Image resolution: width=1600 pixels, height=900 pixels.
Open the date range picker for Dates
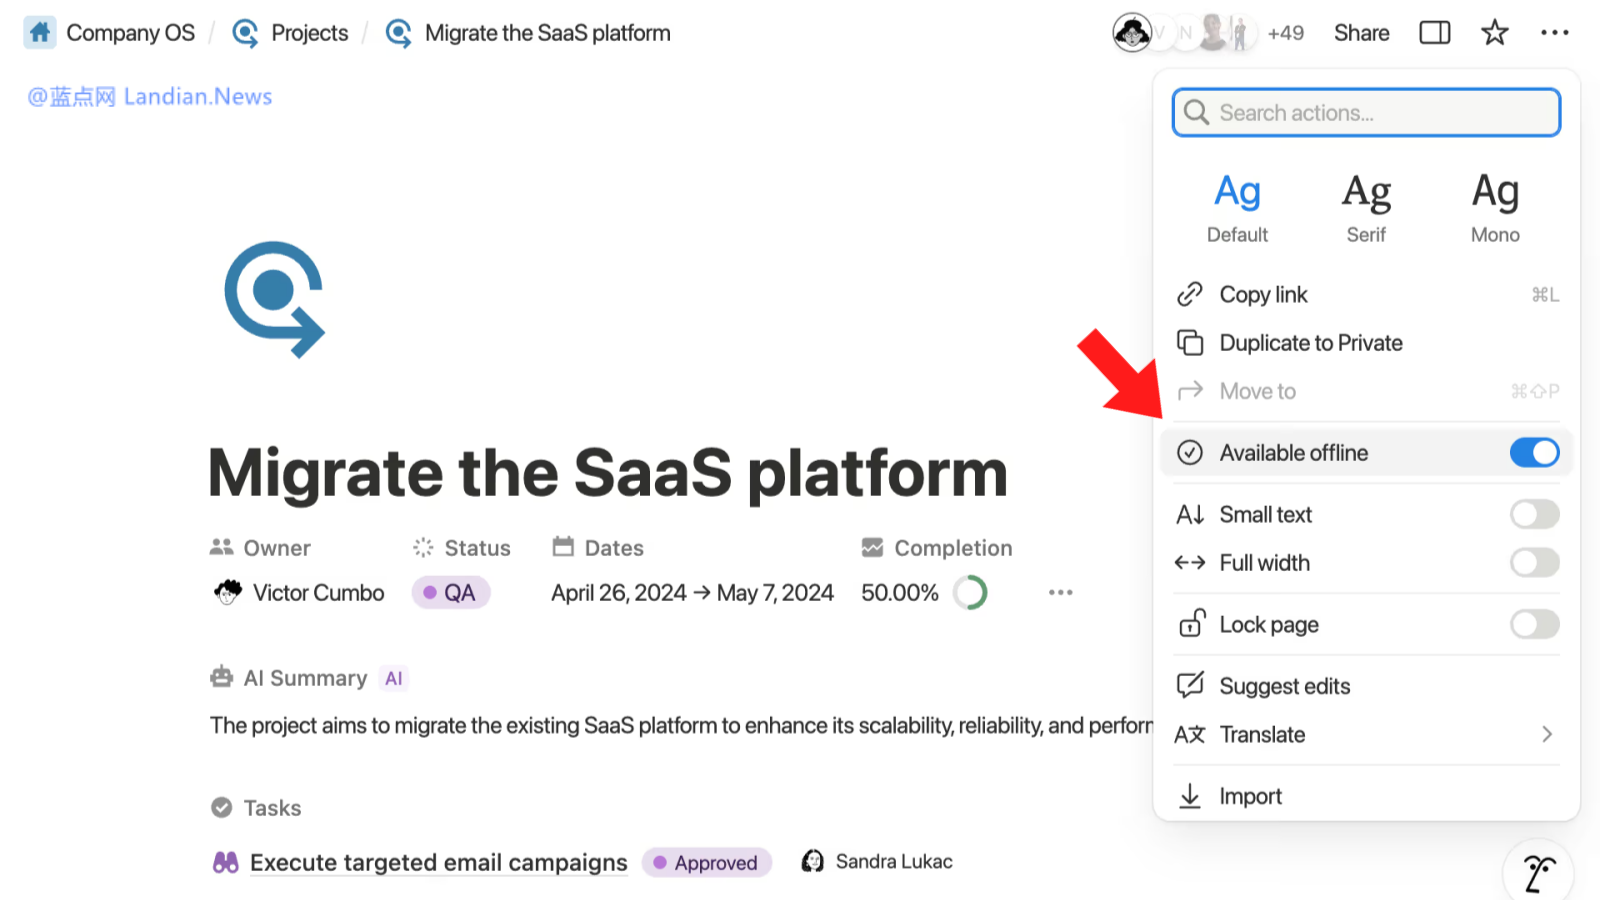tap(692, 593)
